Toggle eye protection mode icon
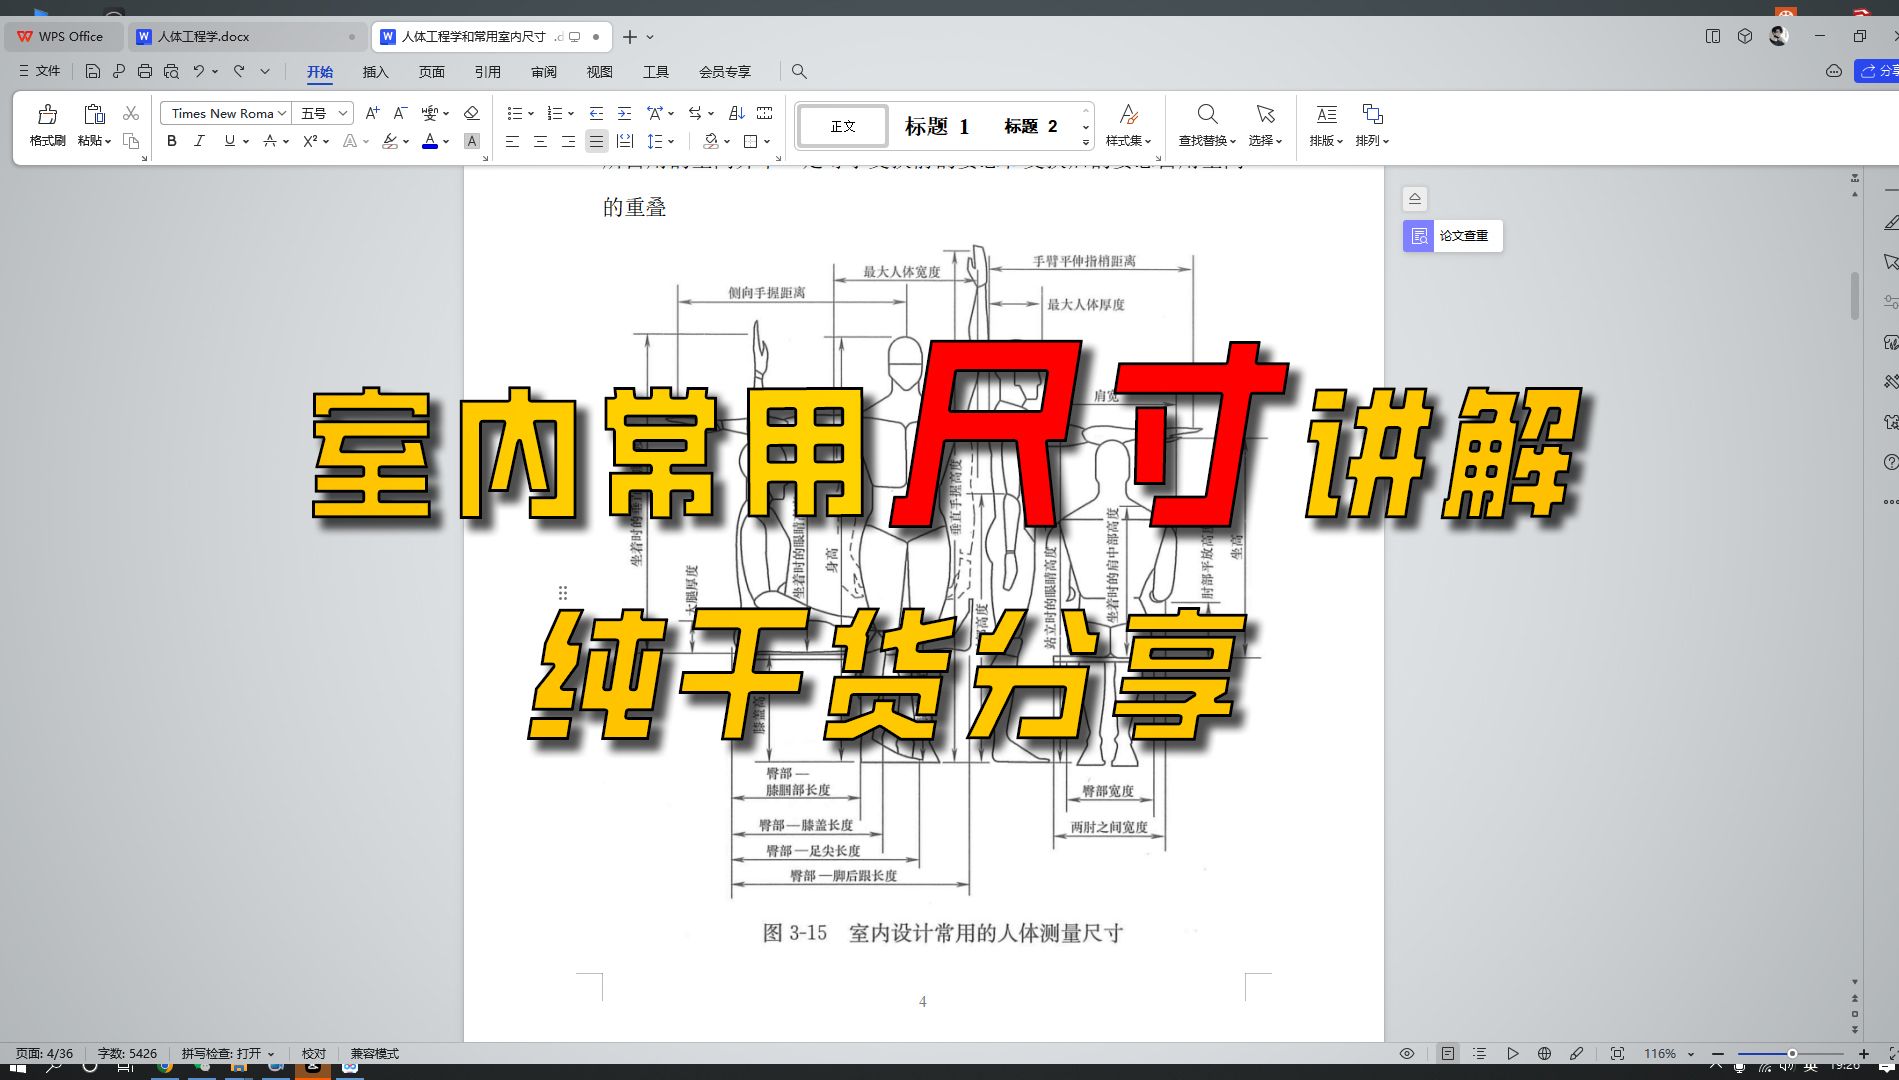This screenshot has width=1899, height=1080. pyautogui.click(x=1407, y=1053)
